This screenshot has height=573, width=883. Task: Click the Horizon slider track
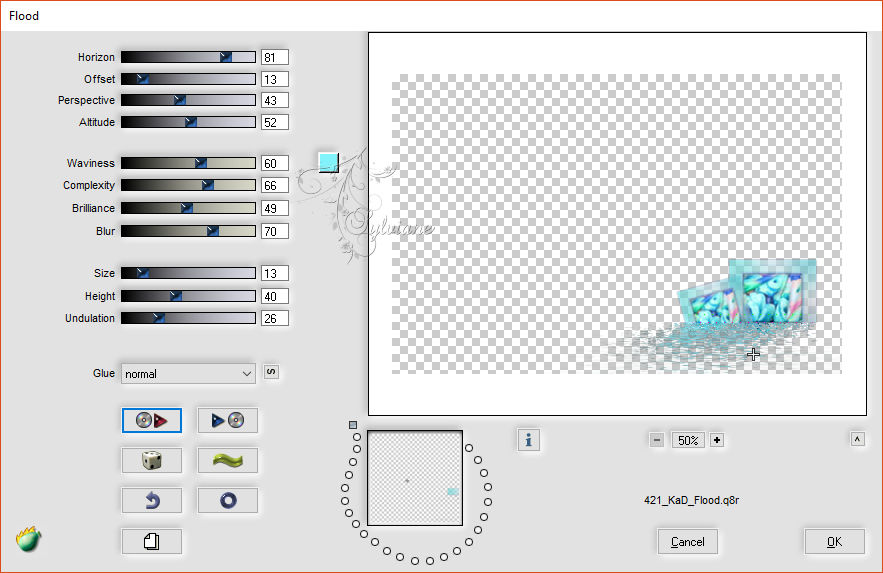click(x=188, y=57)
